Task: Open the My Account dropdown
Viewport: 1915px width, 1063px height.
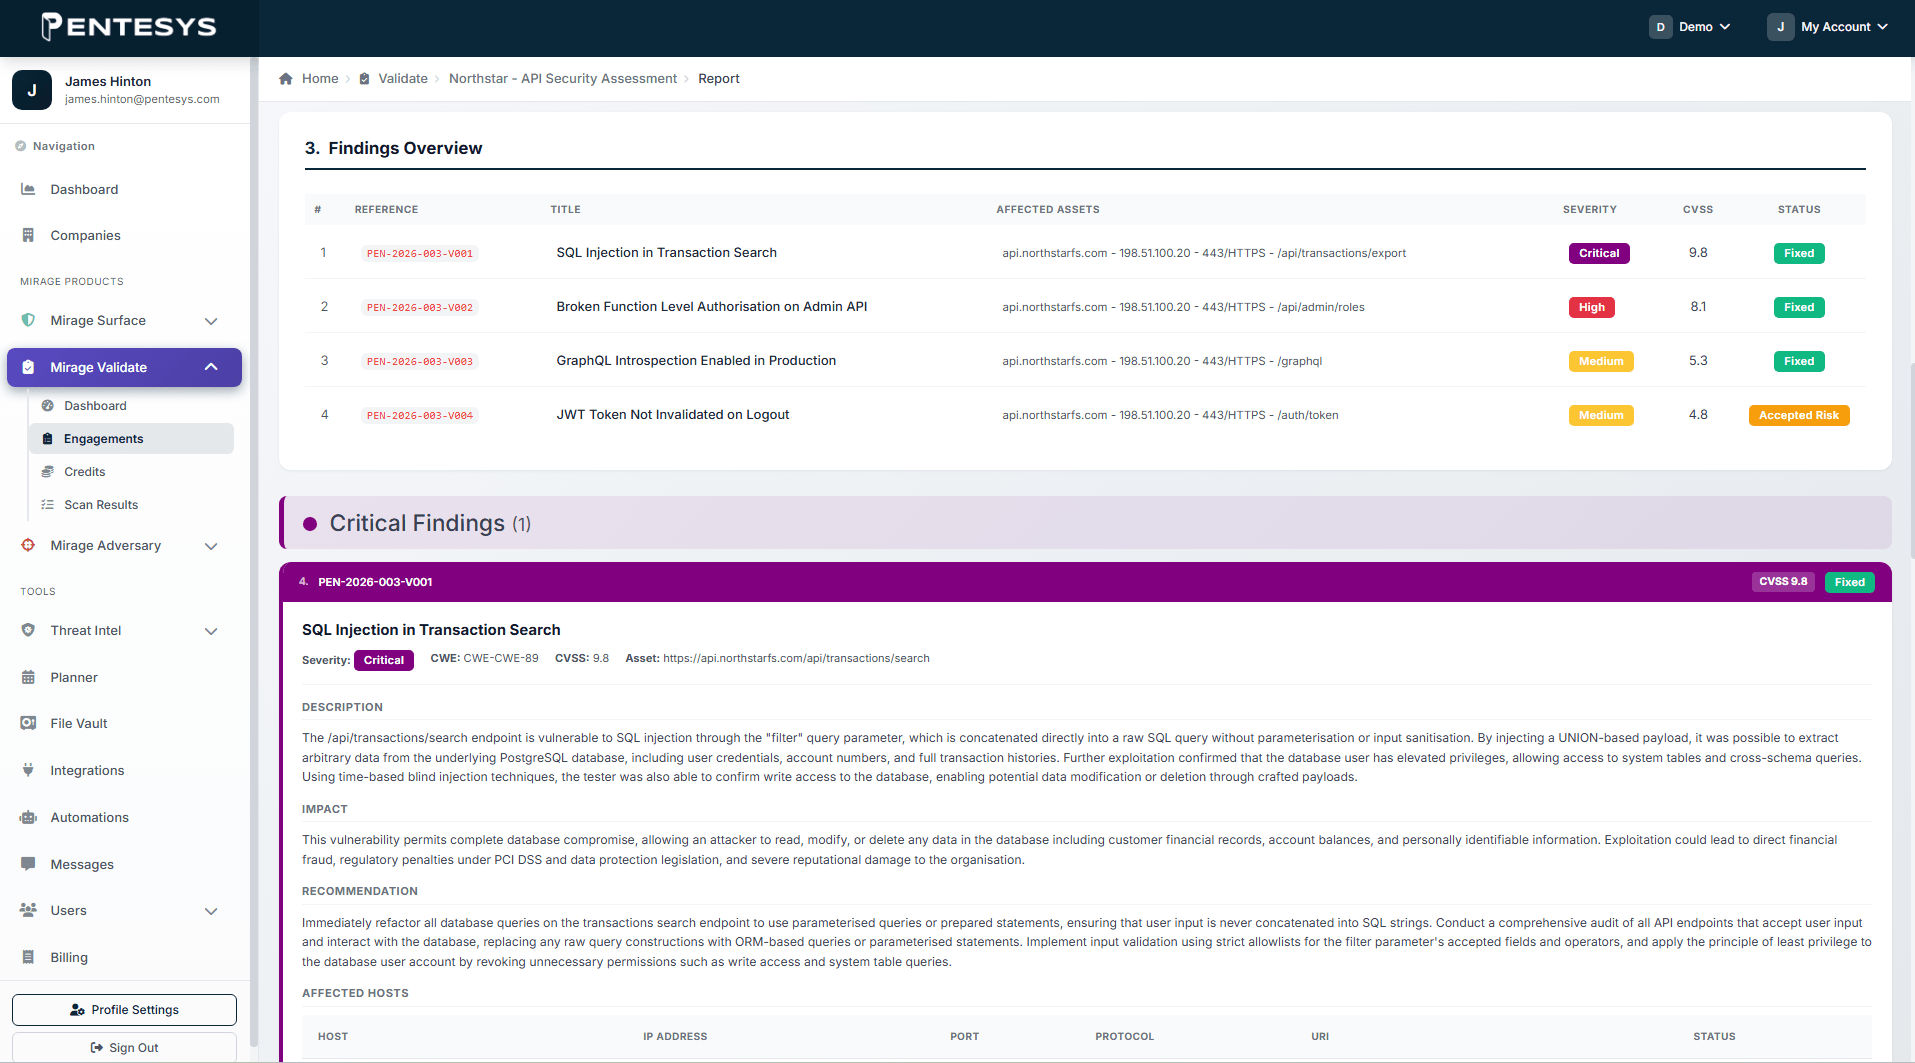Action: pyautogui.click(x=1827, y=27)
